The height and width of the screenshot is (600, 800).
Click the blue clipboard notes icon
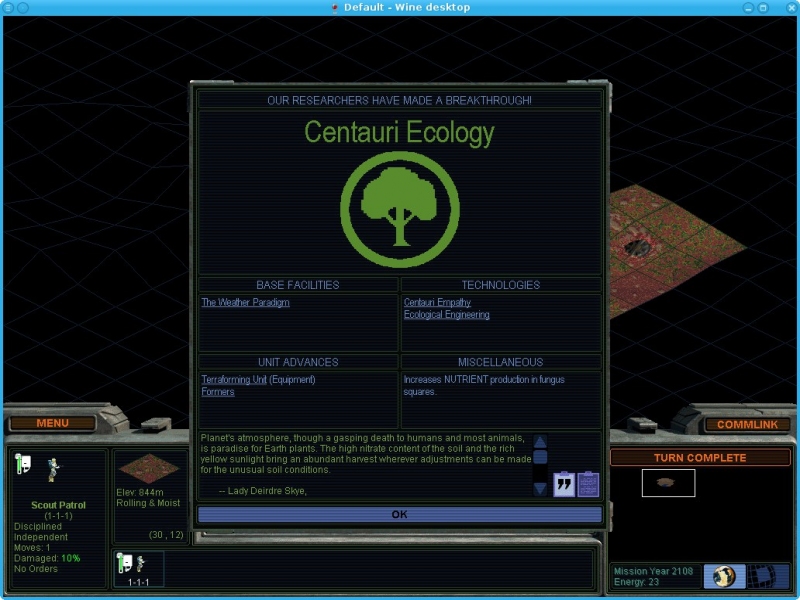[588, 484]
